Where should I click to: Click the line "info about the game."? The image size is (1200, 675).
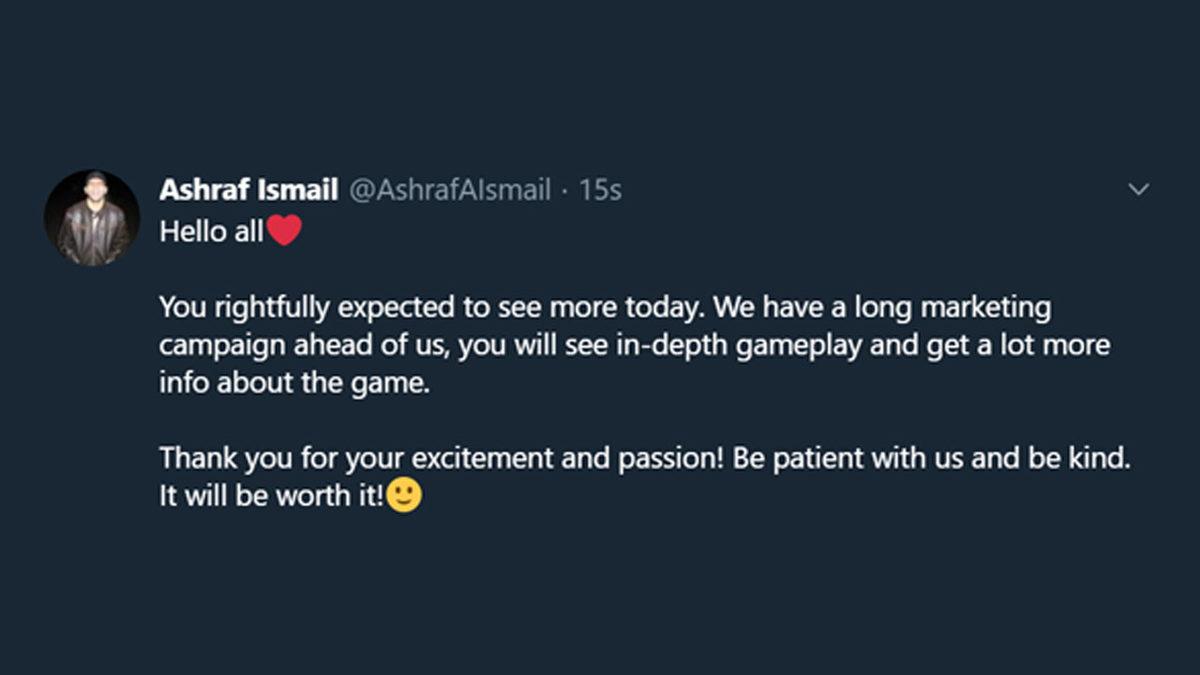point(294,383)
